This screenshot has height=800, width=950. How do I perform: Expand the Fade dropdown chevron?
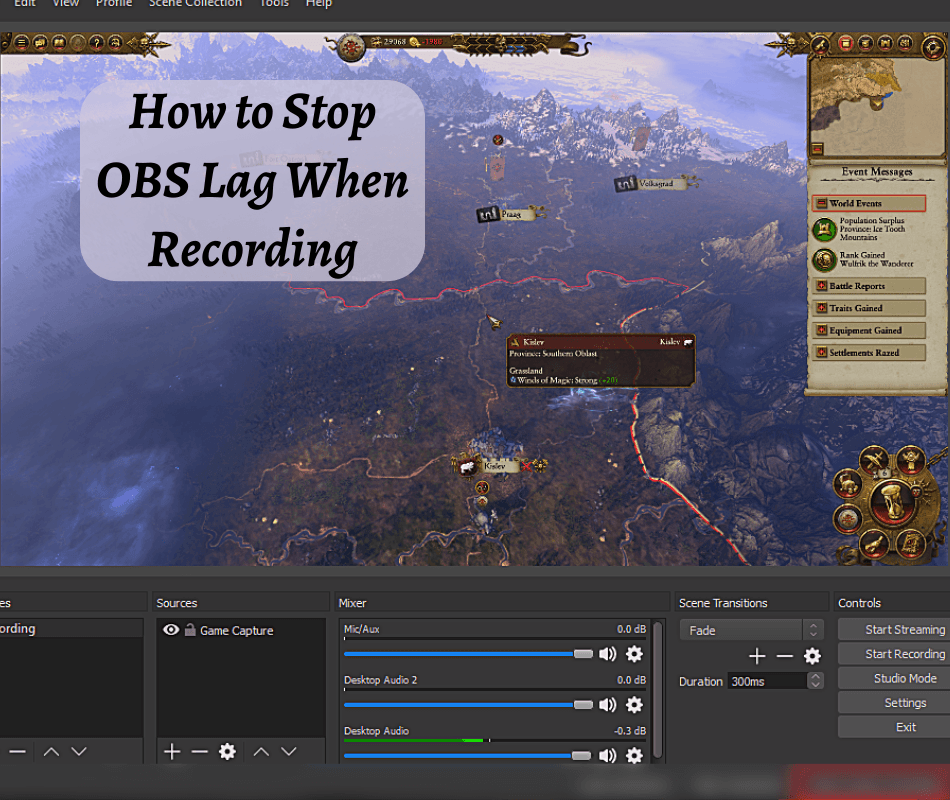coord(812,629)
